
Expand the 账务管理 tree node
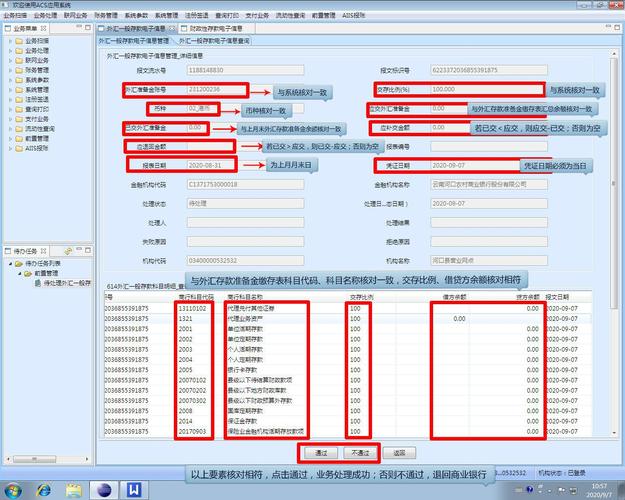(x=10, y=70)
